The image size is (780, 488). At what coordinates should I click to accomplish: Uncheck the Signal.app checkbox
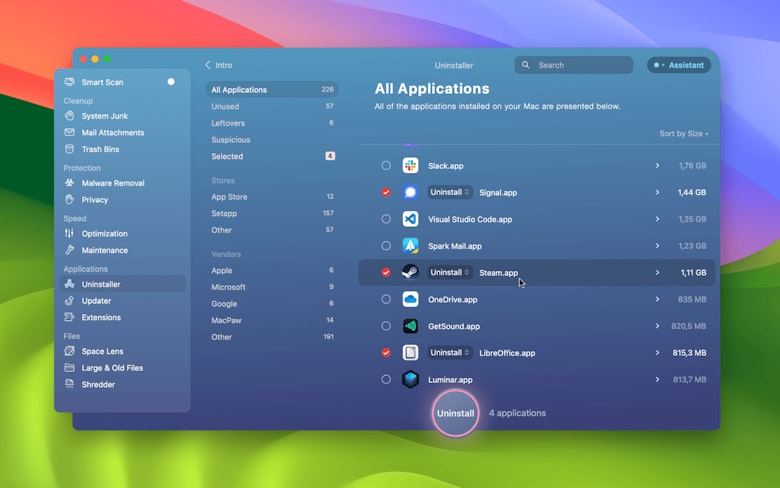point(386,192)
